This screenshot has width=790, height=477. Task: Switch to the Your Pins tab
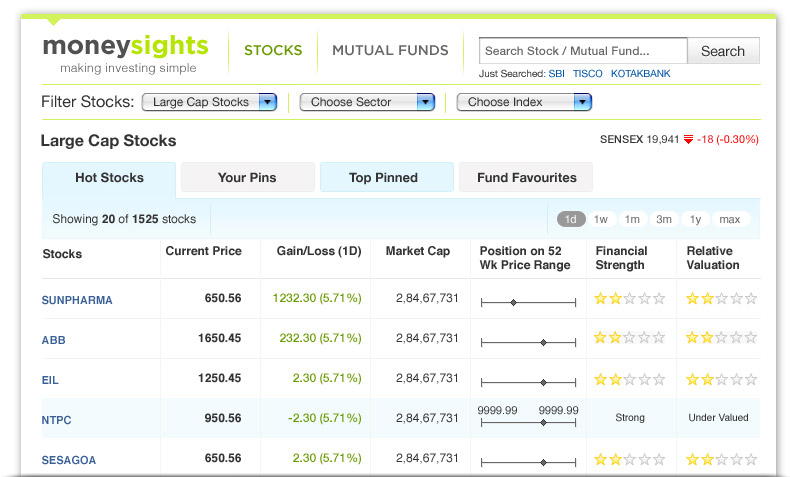(x=247, y=177)
